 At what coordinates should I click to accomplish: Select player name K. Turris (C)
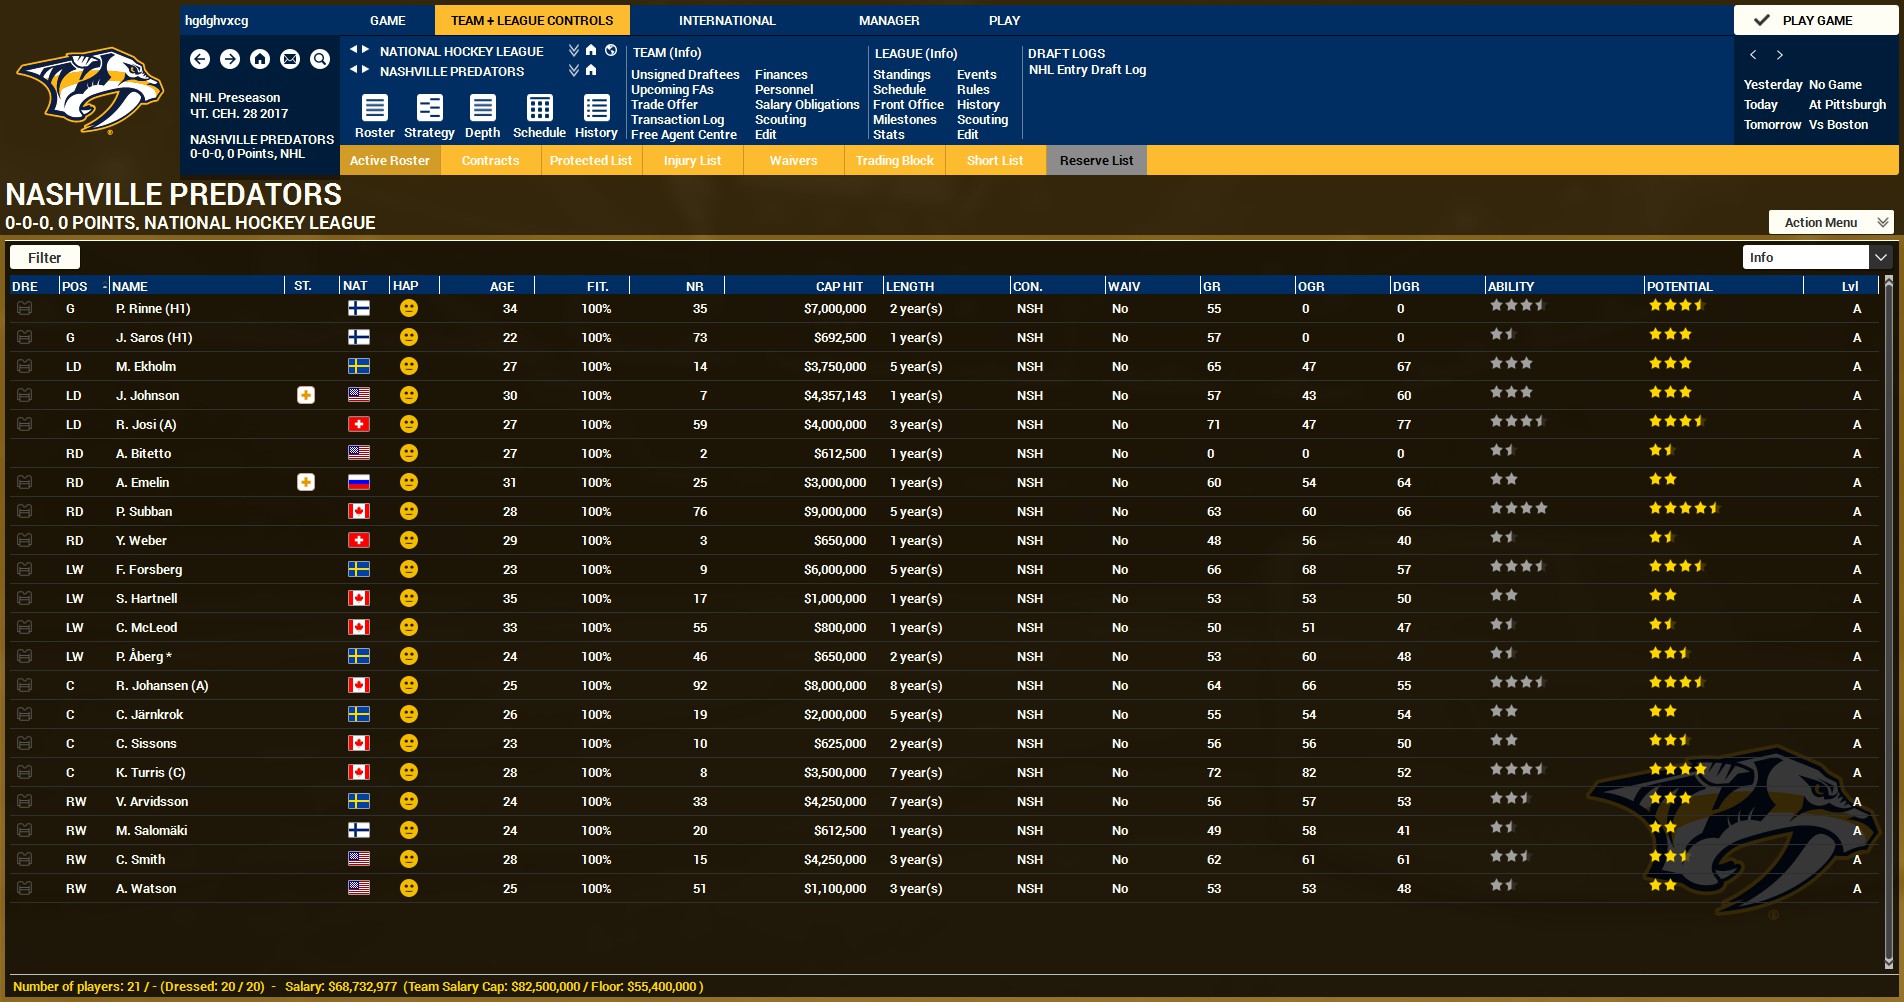coord(150,772)
